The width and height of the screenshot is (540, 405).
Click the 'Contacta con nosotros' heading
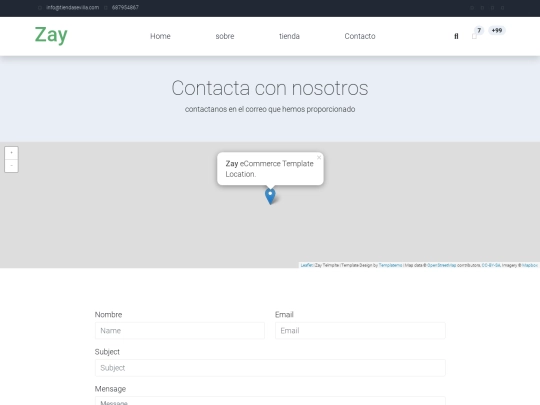click(x=270, y=88)
